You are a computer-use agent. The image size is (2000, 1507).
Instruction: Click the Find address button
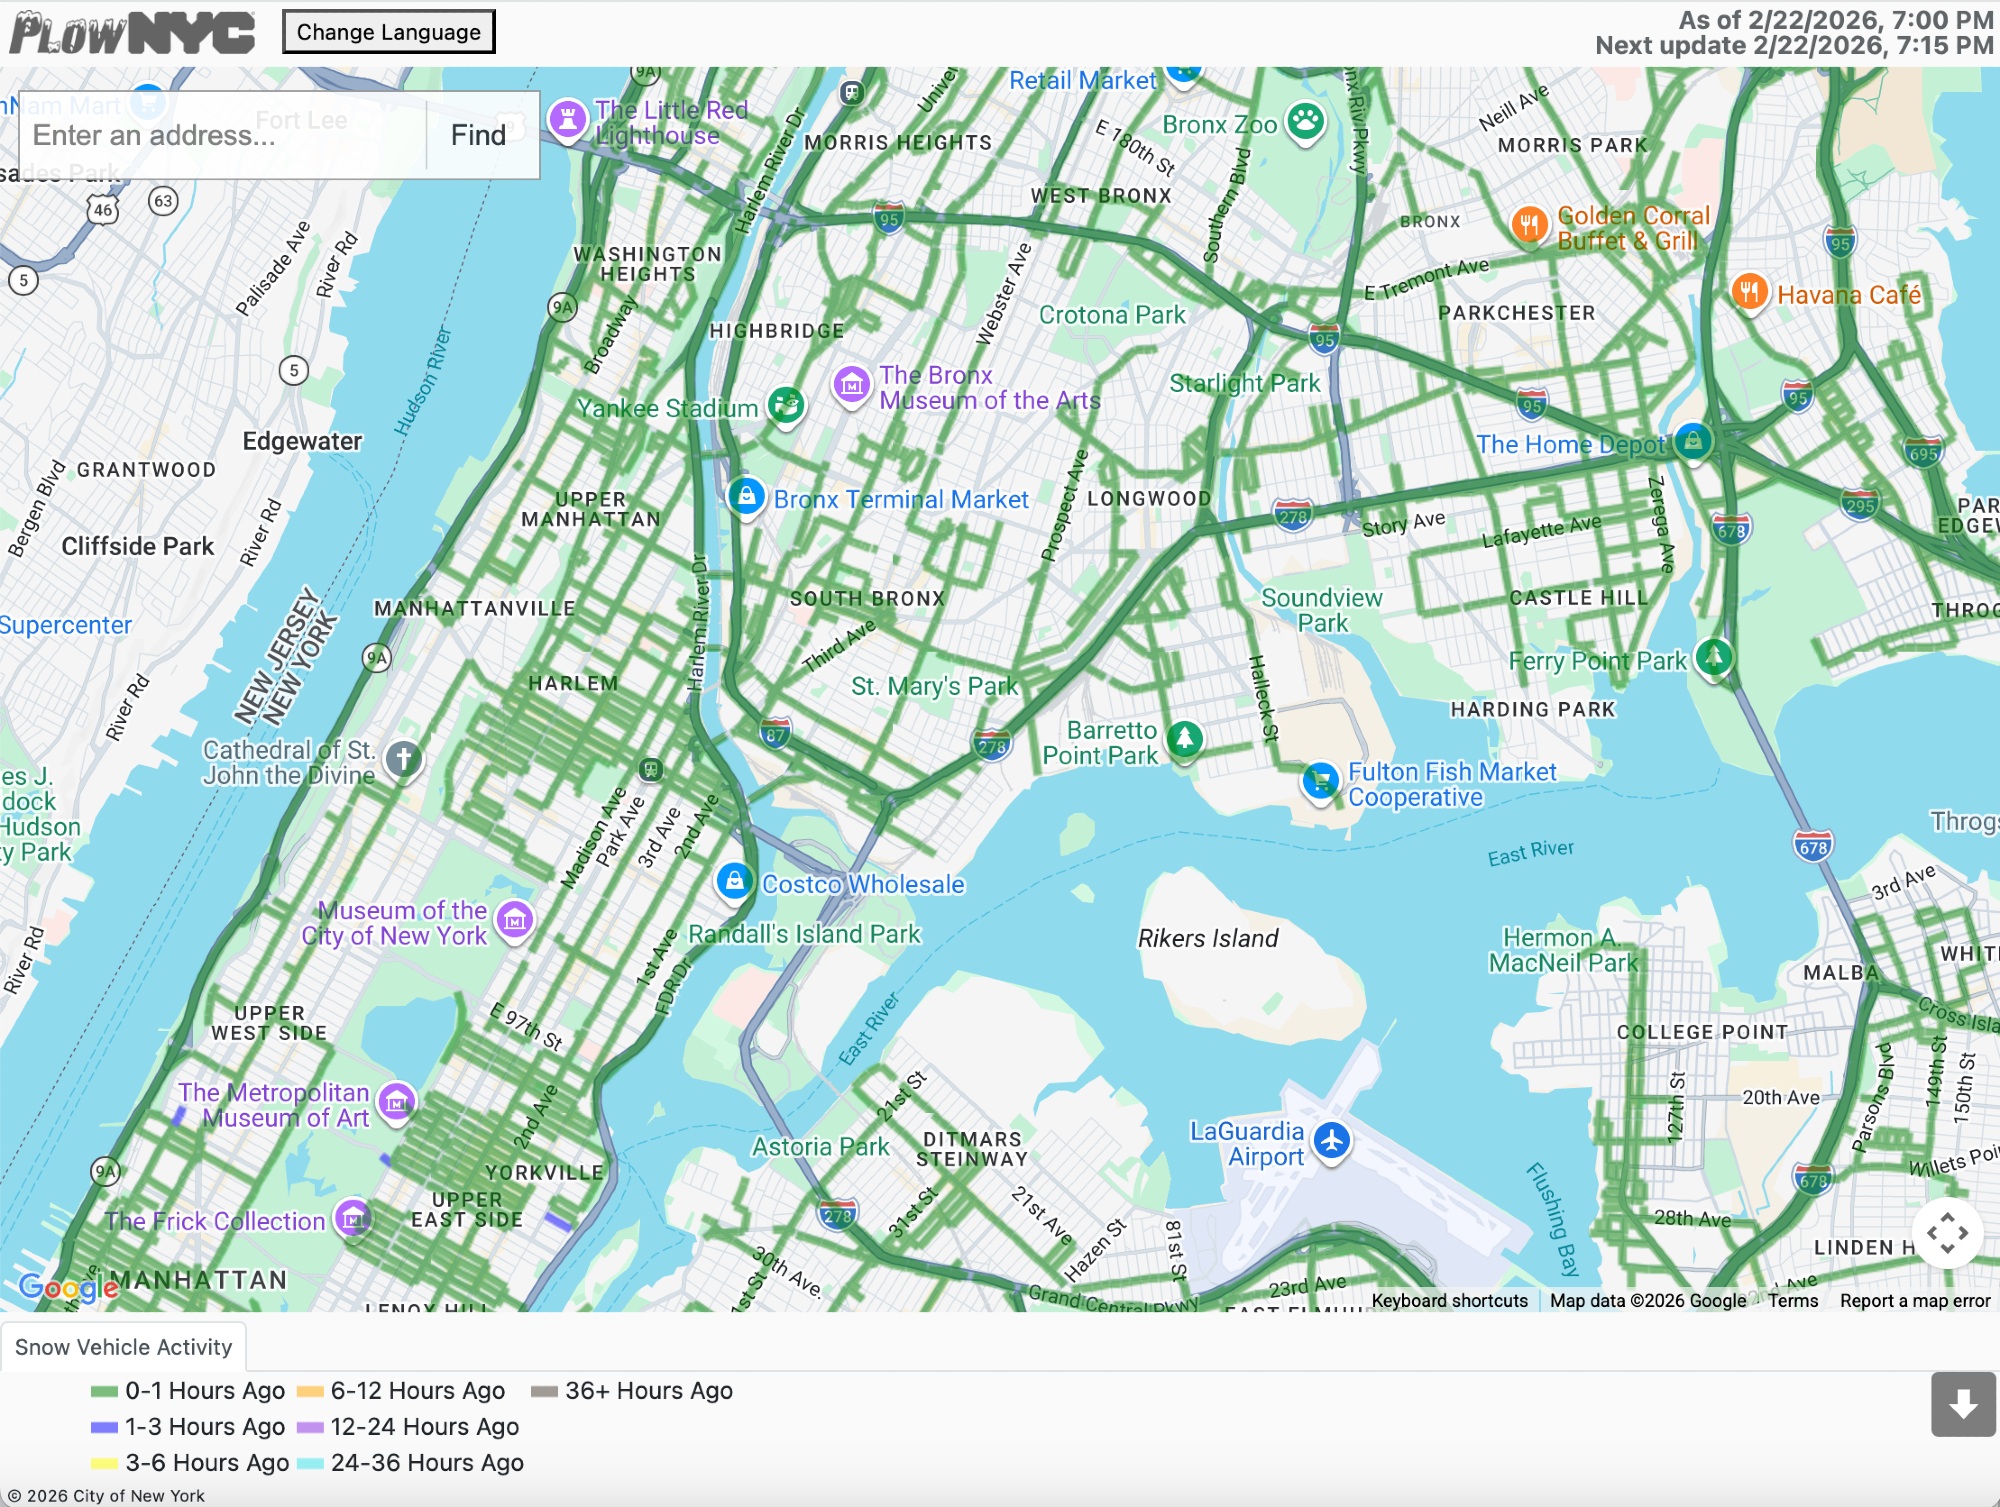[x=478, y=135]
